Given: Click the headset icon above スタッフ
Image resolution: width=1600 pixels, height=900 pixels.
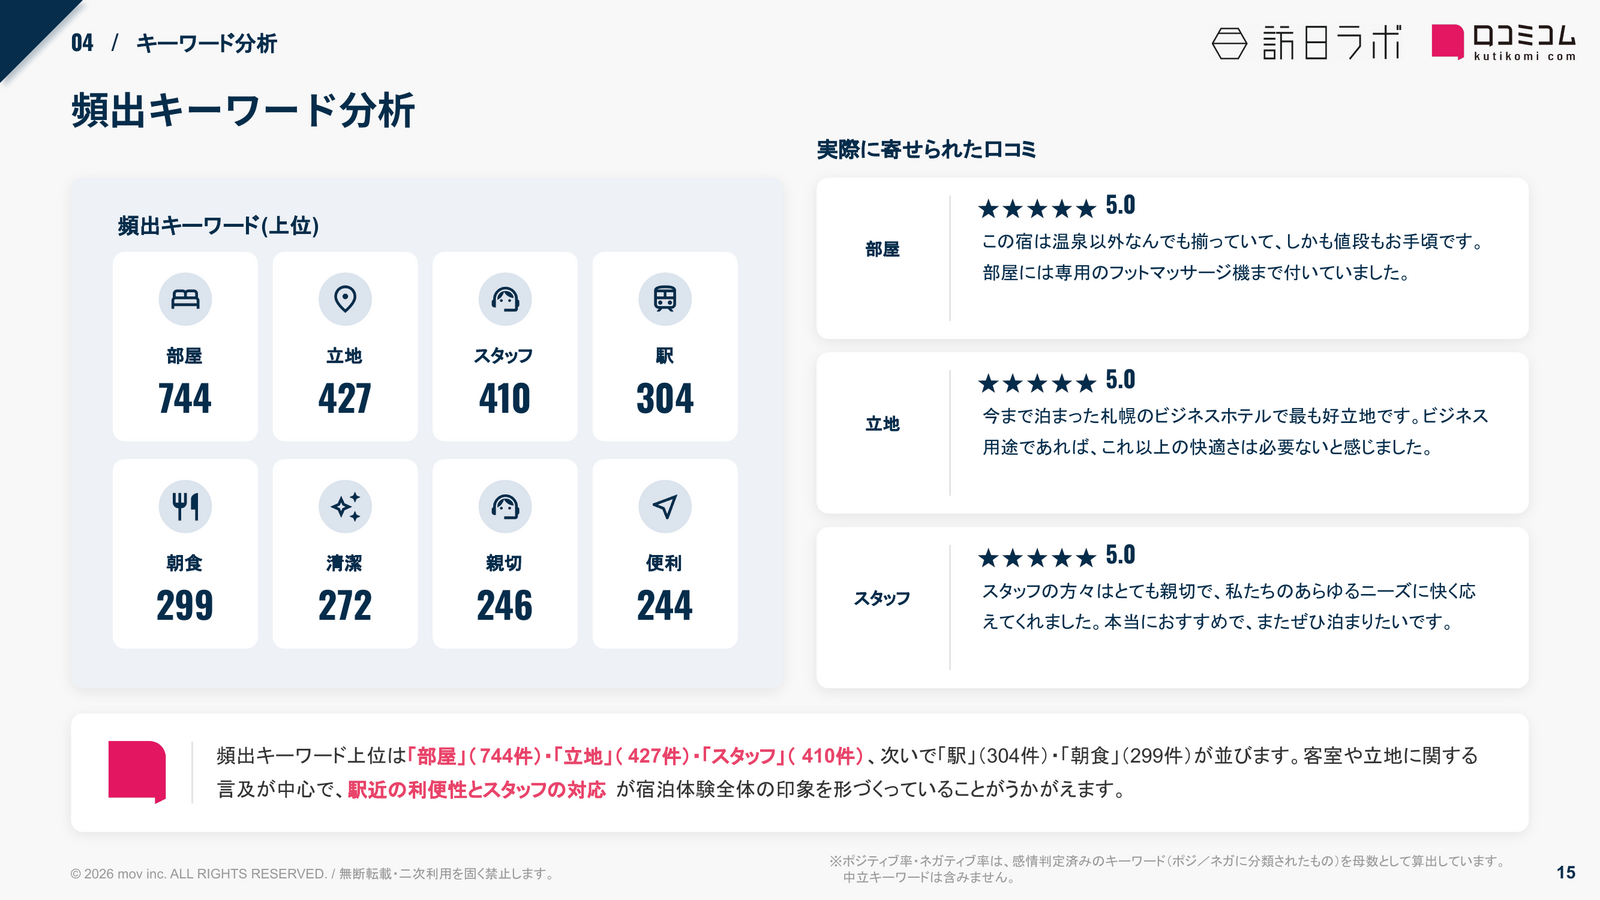Looking at the screenshot, I should click(x=505, y=299).
